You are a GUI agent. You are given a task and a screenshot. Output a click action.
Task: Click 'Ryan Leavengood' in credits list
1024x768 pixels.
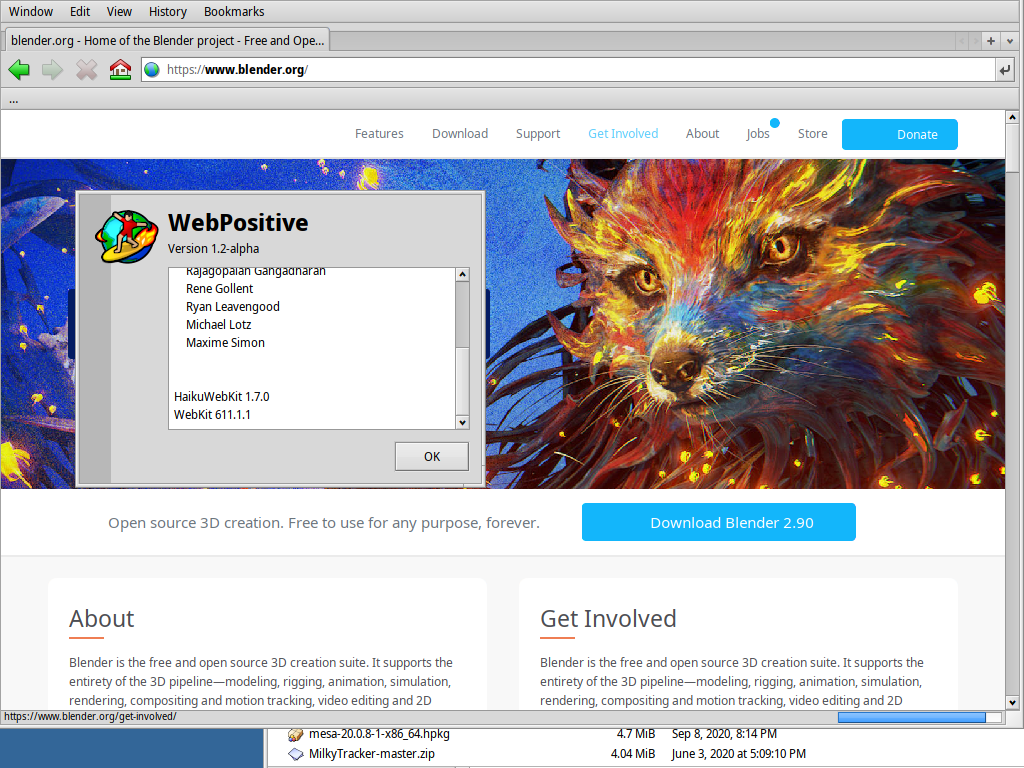click(x=232, y=307)
